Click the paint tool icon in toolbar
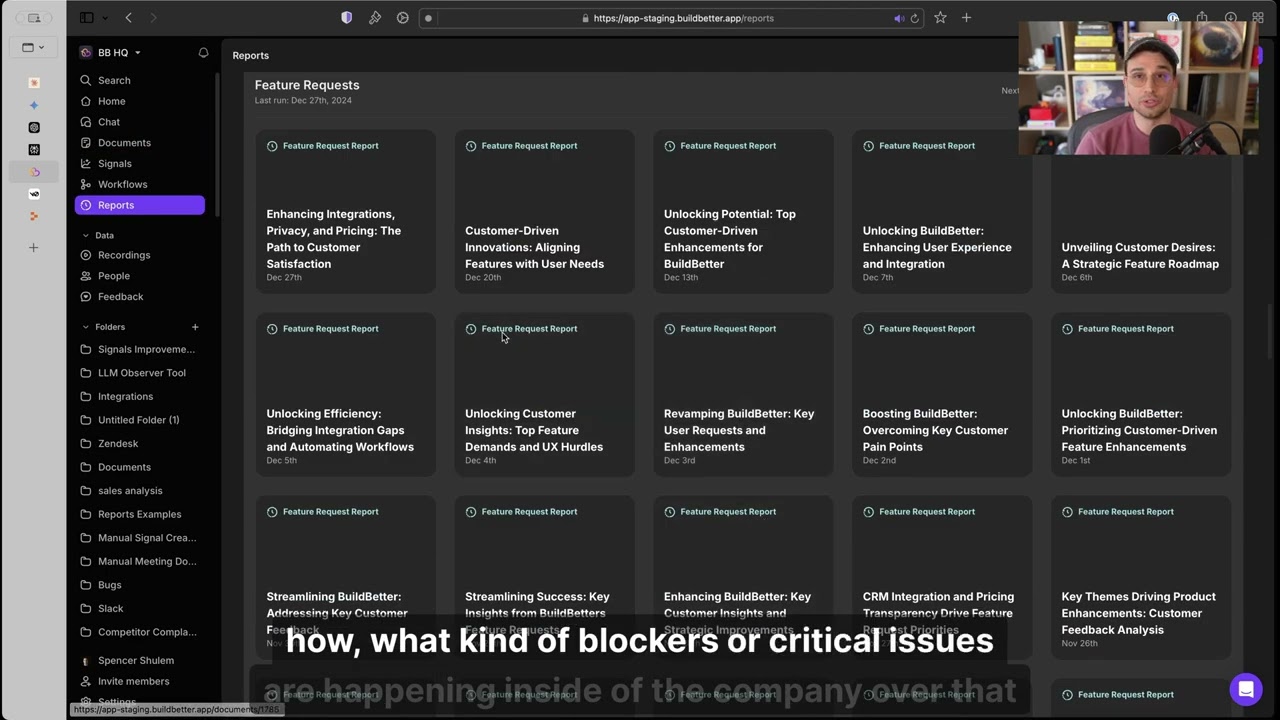 pos(375,18)
